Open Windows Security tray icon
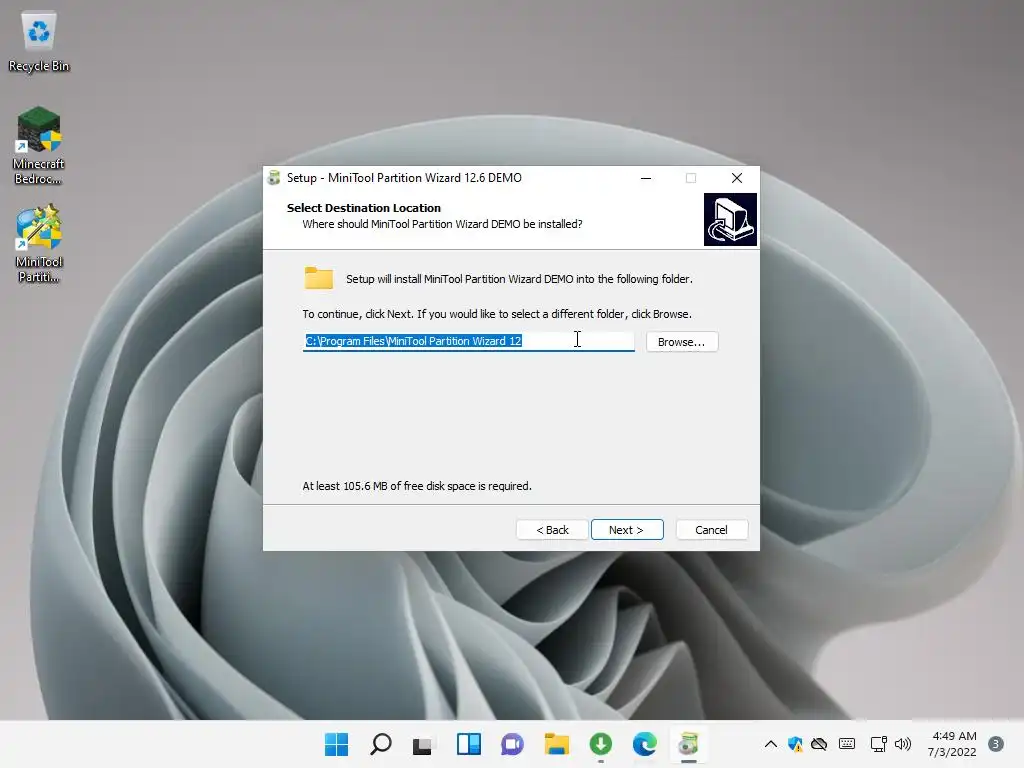 pyautogui.click(x=795, y=744)
